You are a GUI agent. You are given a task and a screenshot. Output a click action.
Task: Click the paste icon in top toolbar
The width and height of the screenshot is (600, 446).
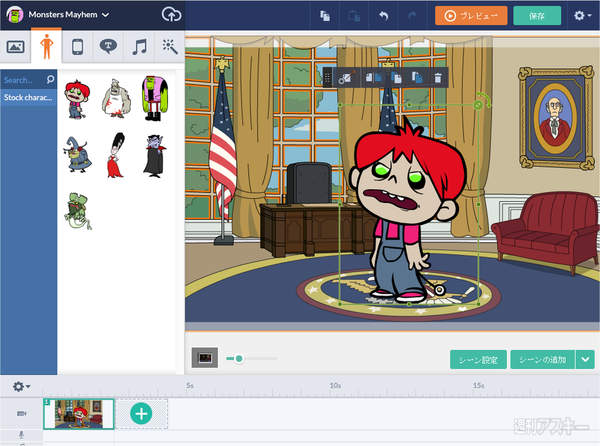click(x=354, y=16)
